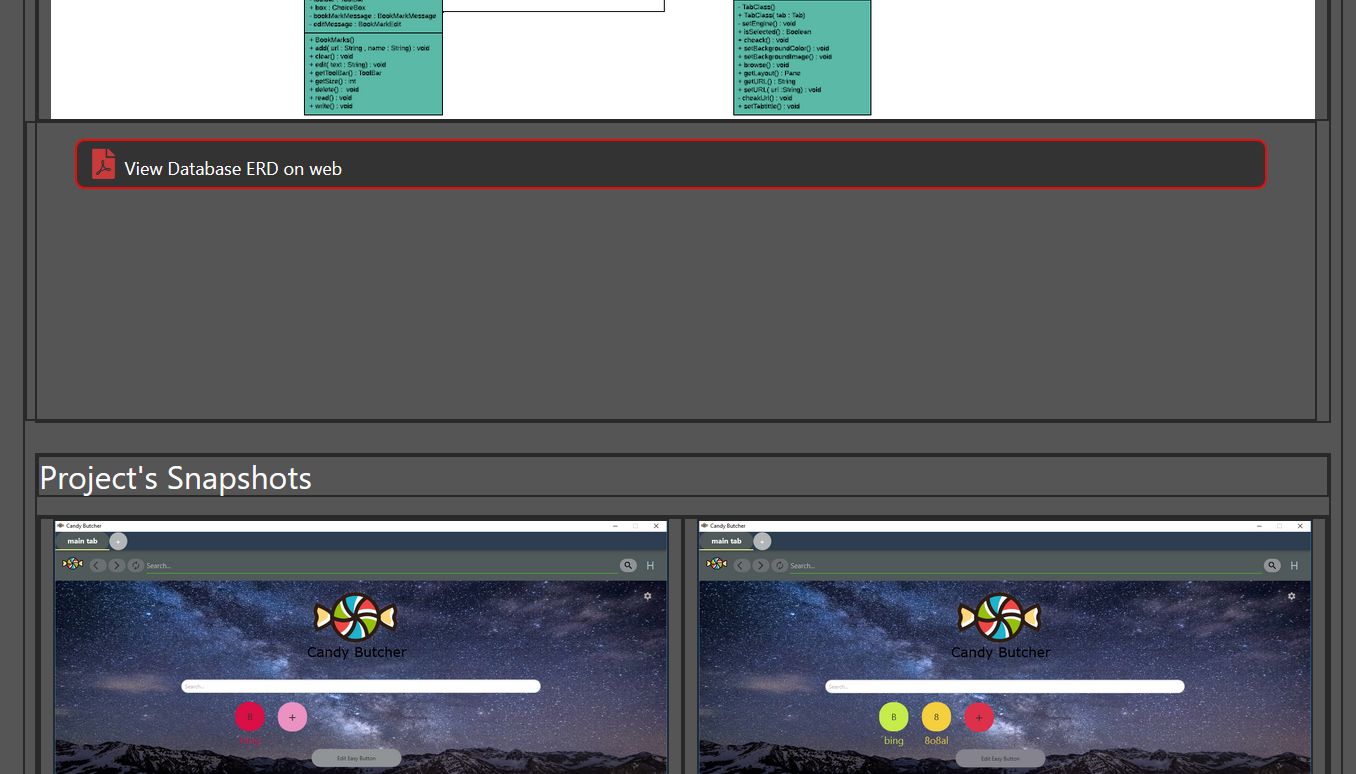Click the right class box in UML diagram
Screen dimensions: 1356x774
point(802,57)
